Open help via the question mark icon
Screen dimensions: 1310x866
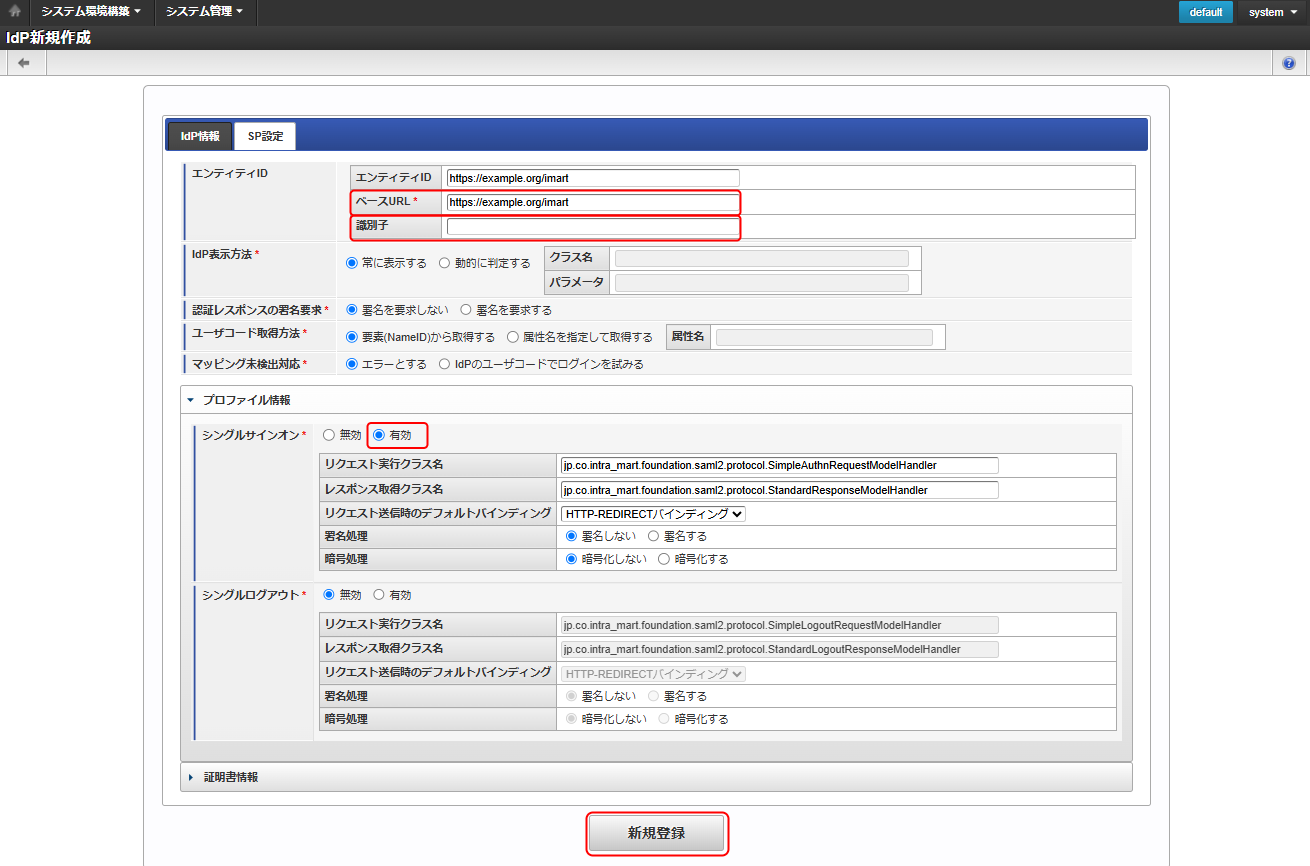pos(1289,62)
